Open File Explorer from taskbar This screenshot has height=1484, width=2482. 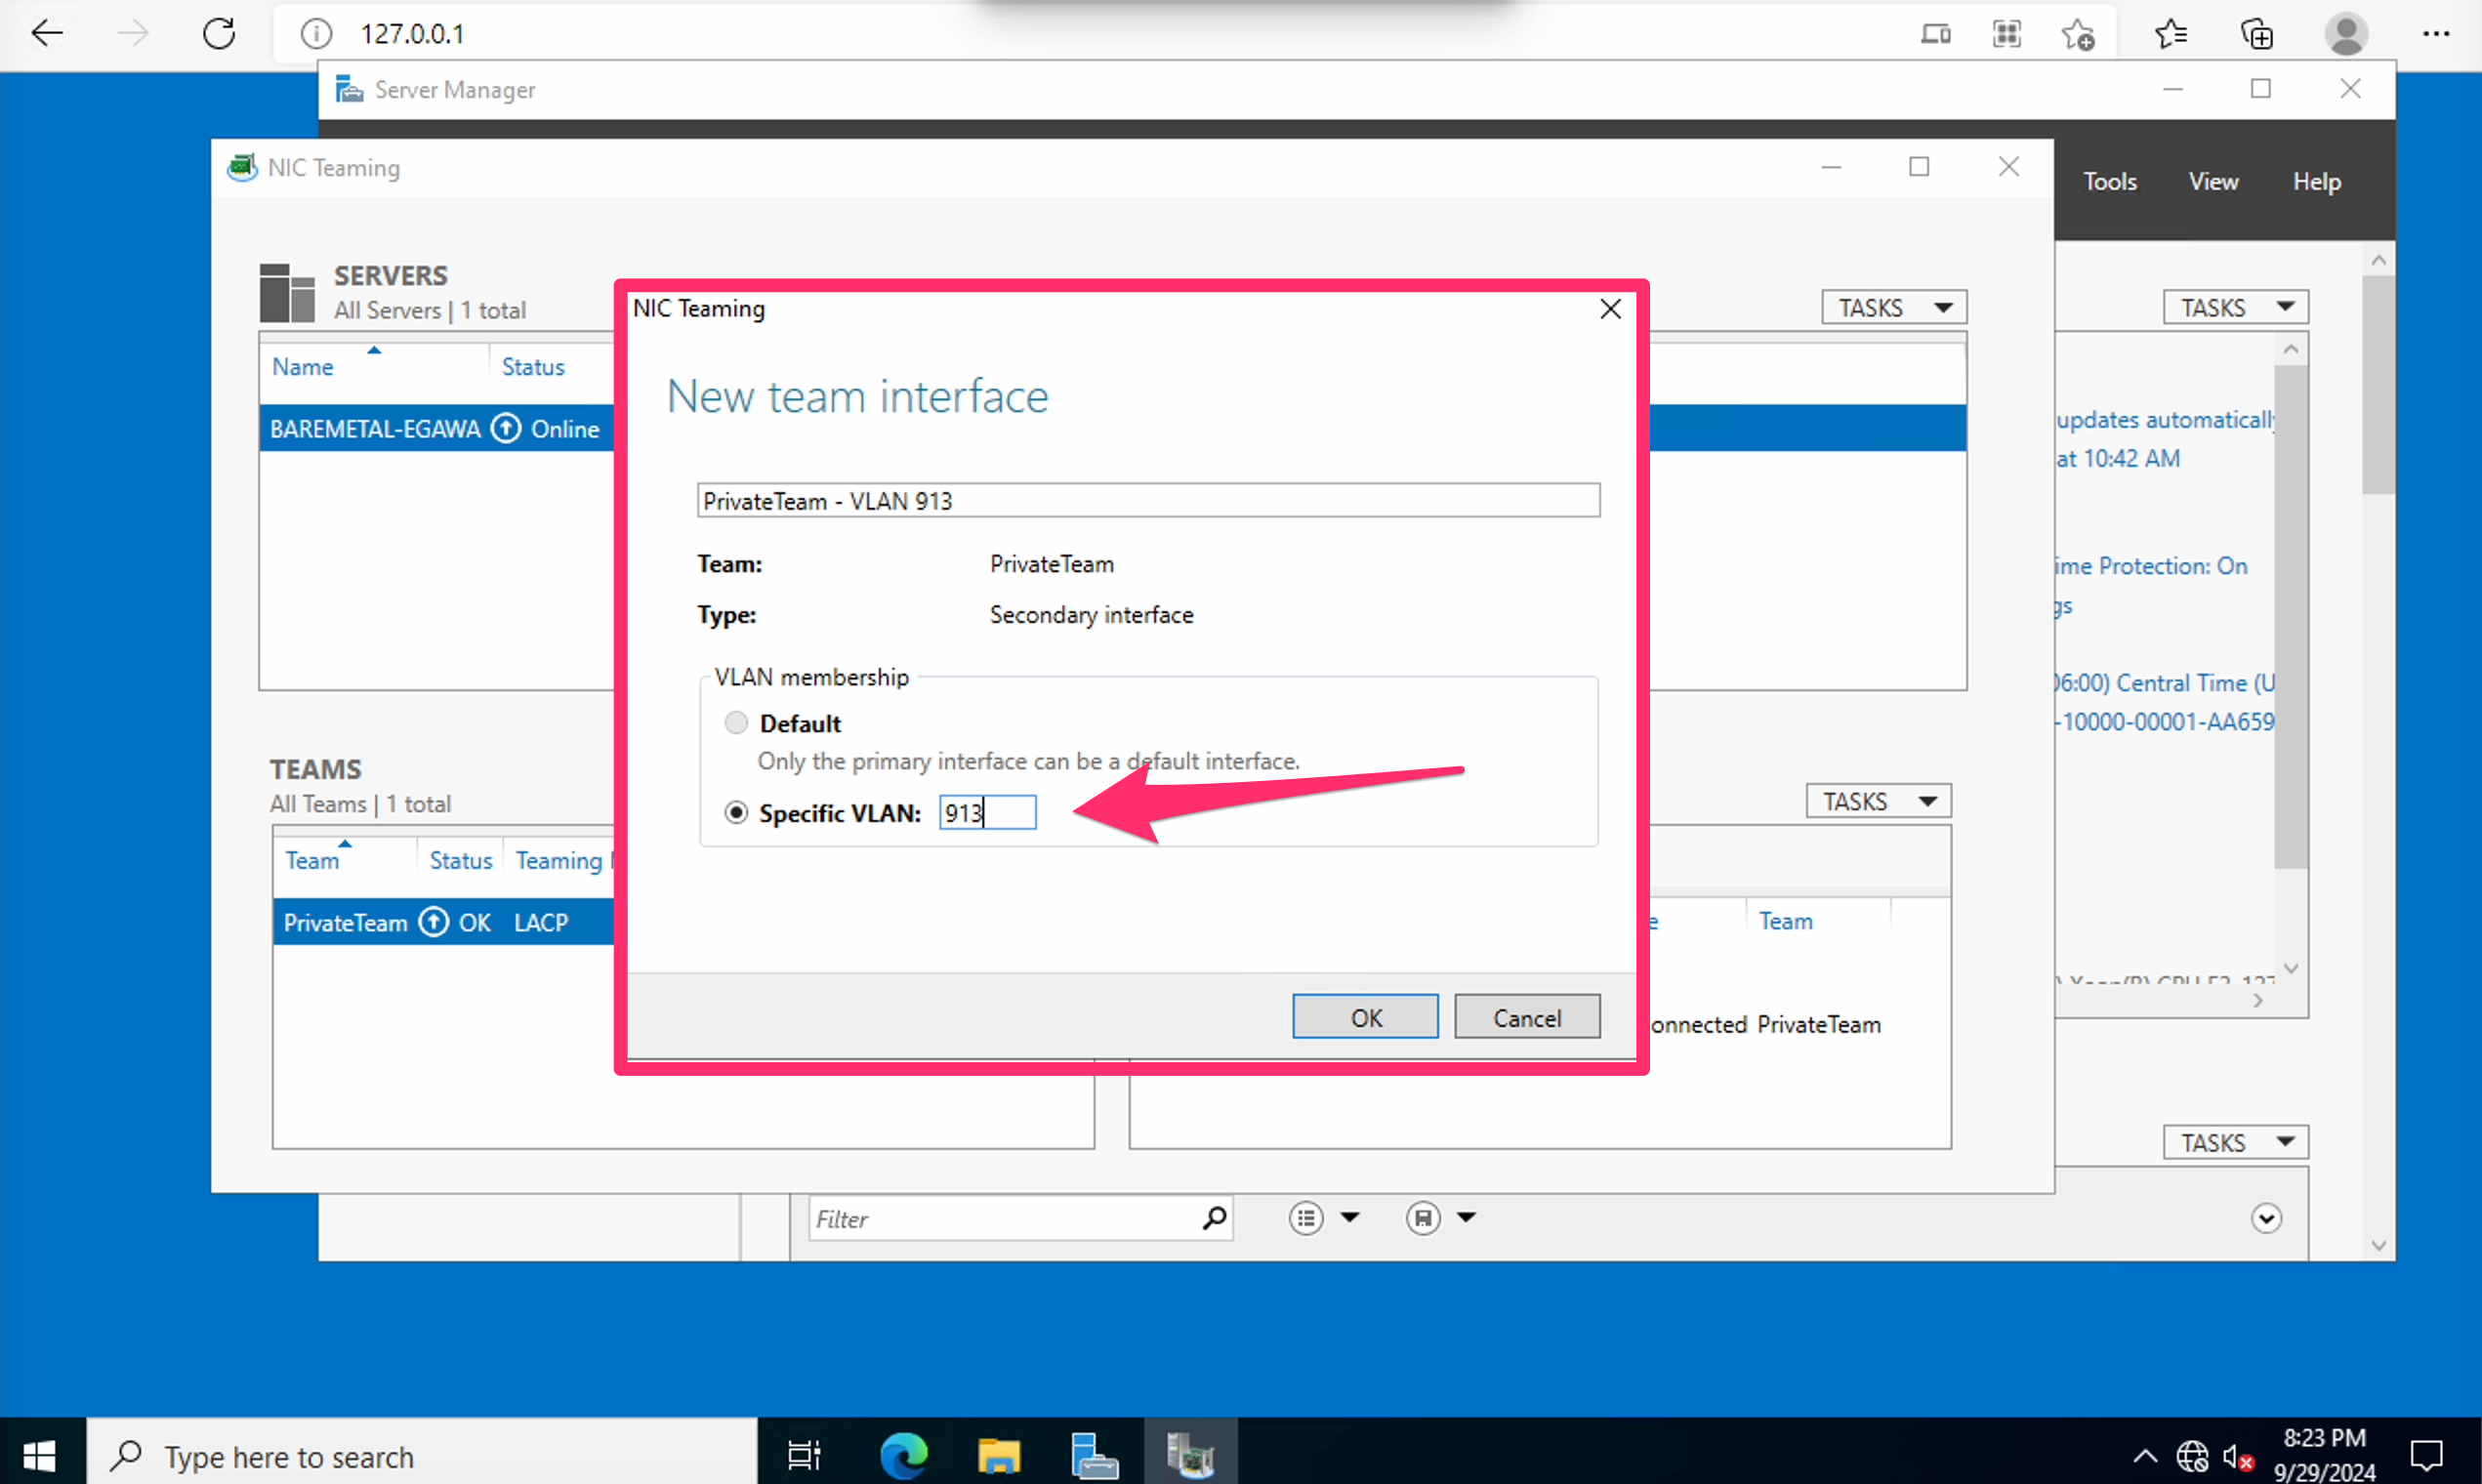tap(998, 1455)
